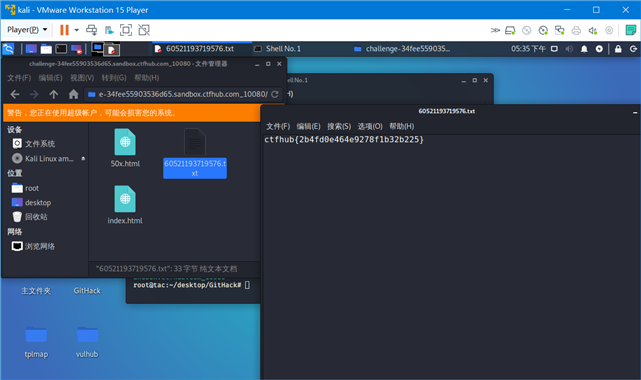Open the dropdown arrow beside the pause button
The image size is (641, 380).
pyautogui.click(x=76, y=30)
